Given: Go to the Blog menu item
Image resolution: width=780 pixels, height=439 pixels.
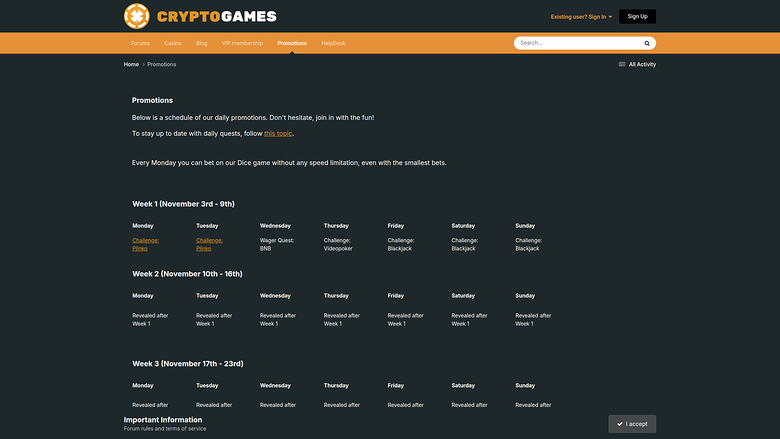Looking at the screenshot, I should click(x=201, y=43).
